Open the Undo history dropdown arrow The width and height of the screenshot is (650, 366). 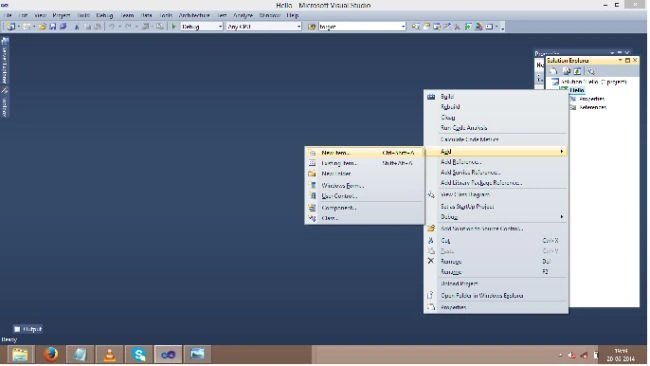click(x=119, y=27)
